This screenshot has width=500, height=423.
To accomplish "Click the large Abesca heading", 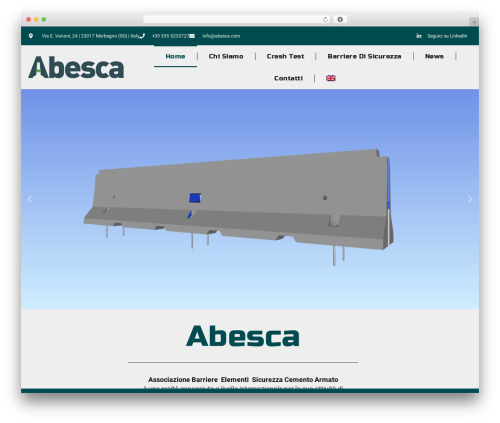I will [x=243, y=336].
